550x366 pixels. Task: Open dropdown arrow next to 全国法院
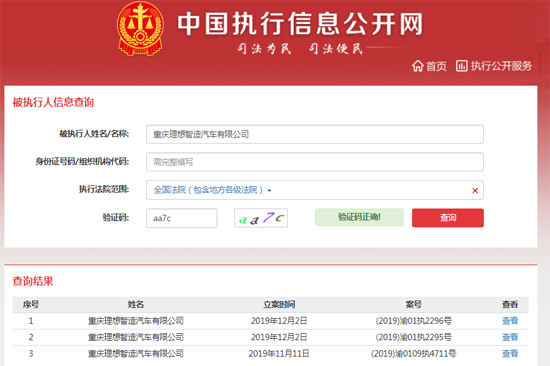tap(269, 191)
